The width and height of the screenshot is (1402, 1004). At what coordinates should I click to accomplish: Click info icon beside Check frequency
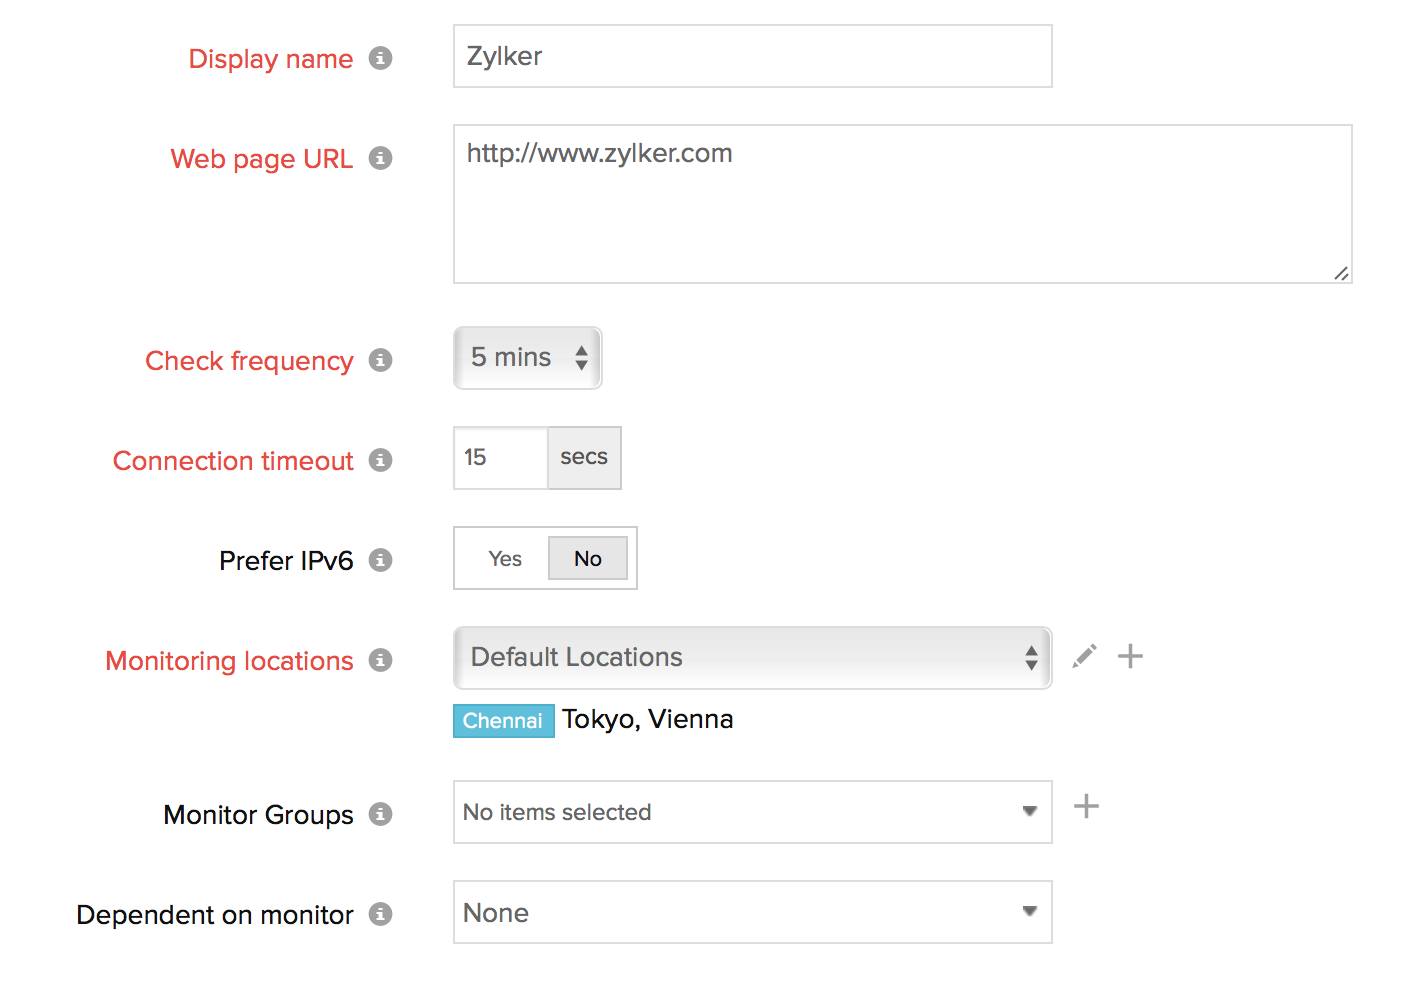[x=380, y=360]
